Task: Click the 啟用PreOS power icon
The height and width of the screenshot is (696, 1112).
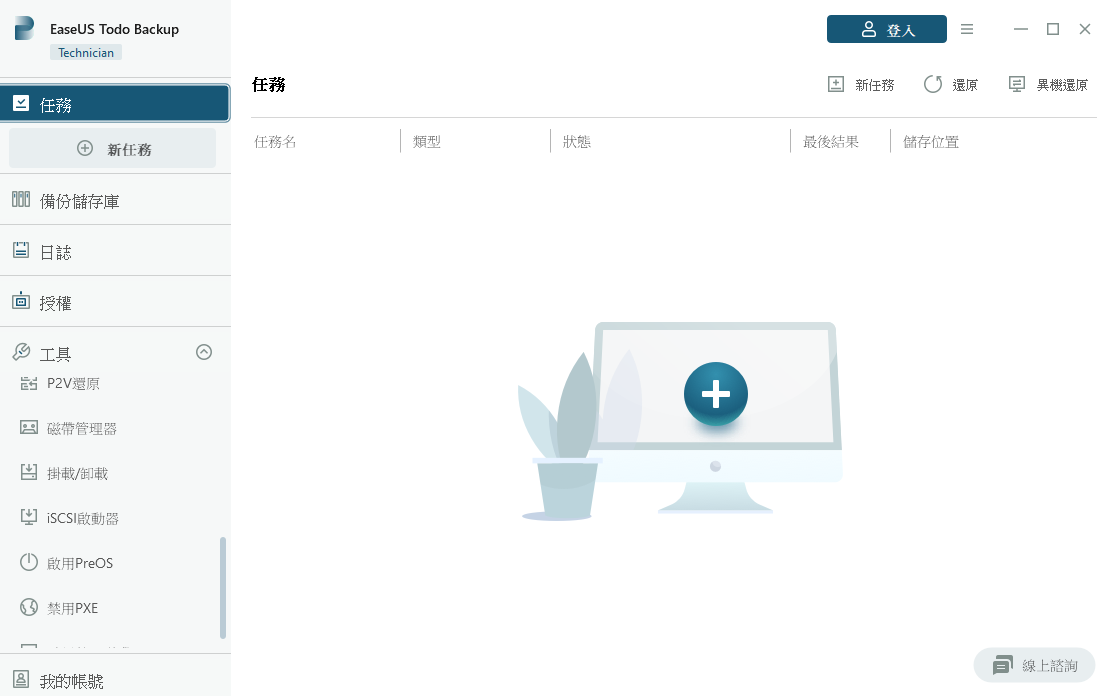Action: coord(29,562)
